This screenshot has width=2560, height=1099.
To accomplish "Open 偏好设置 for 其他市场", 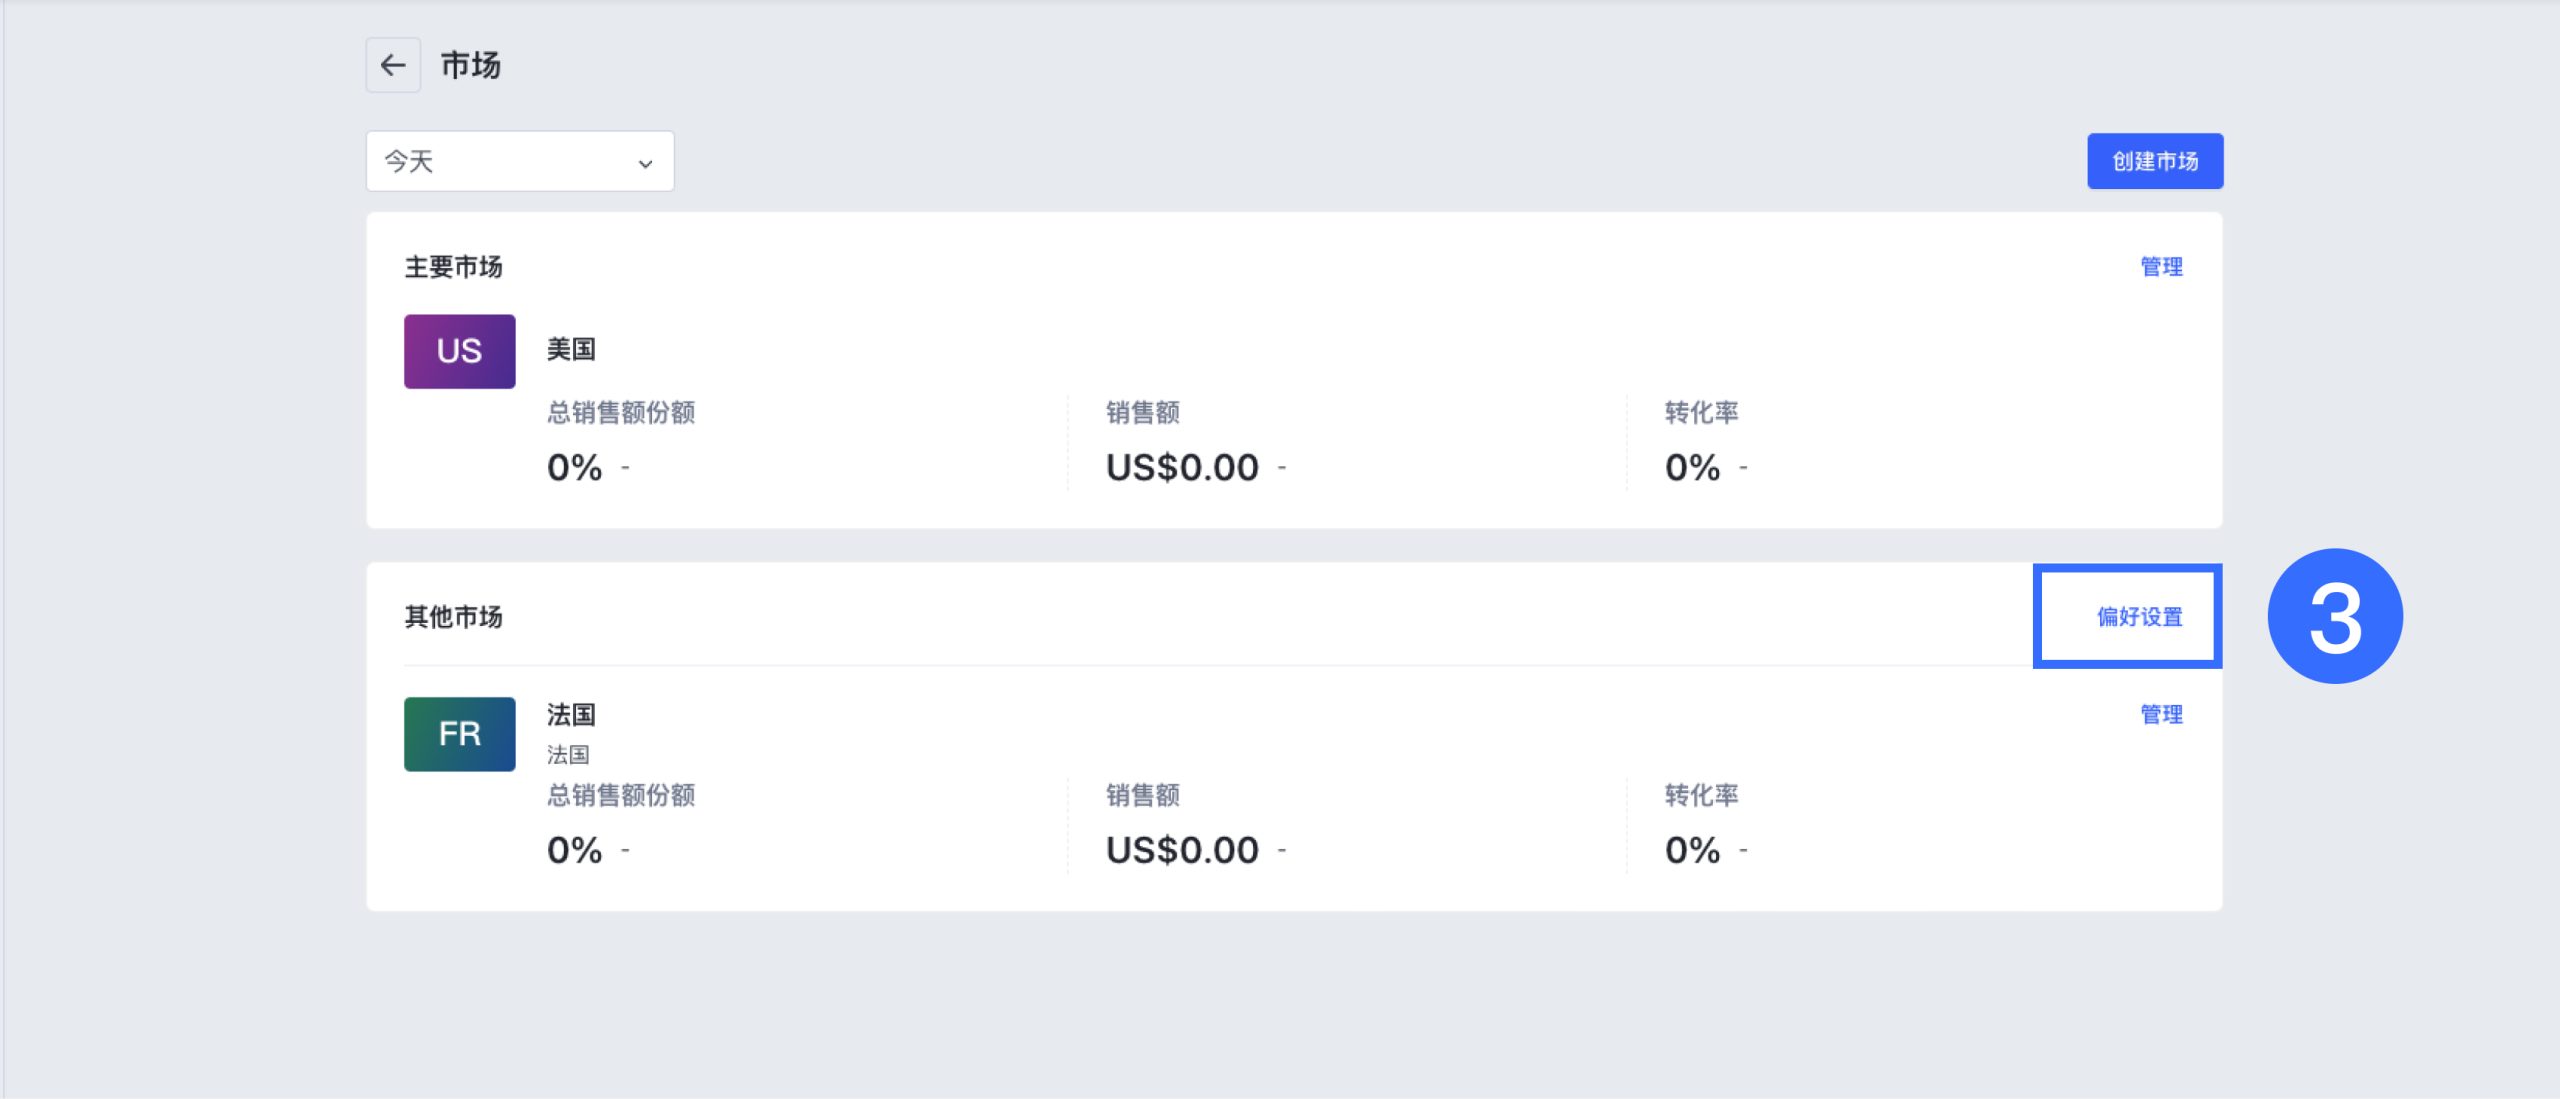I will pyautogui.click(x=2139, y=617).
